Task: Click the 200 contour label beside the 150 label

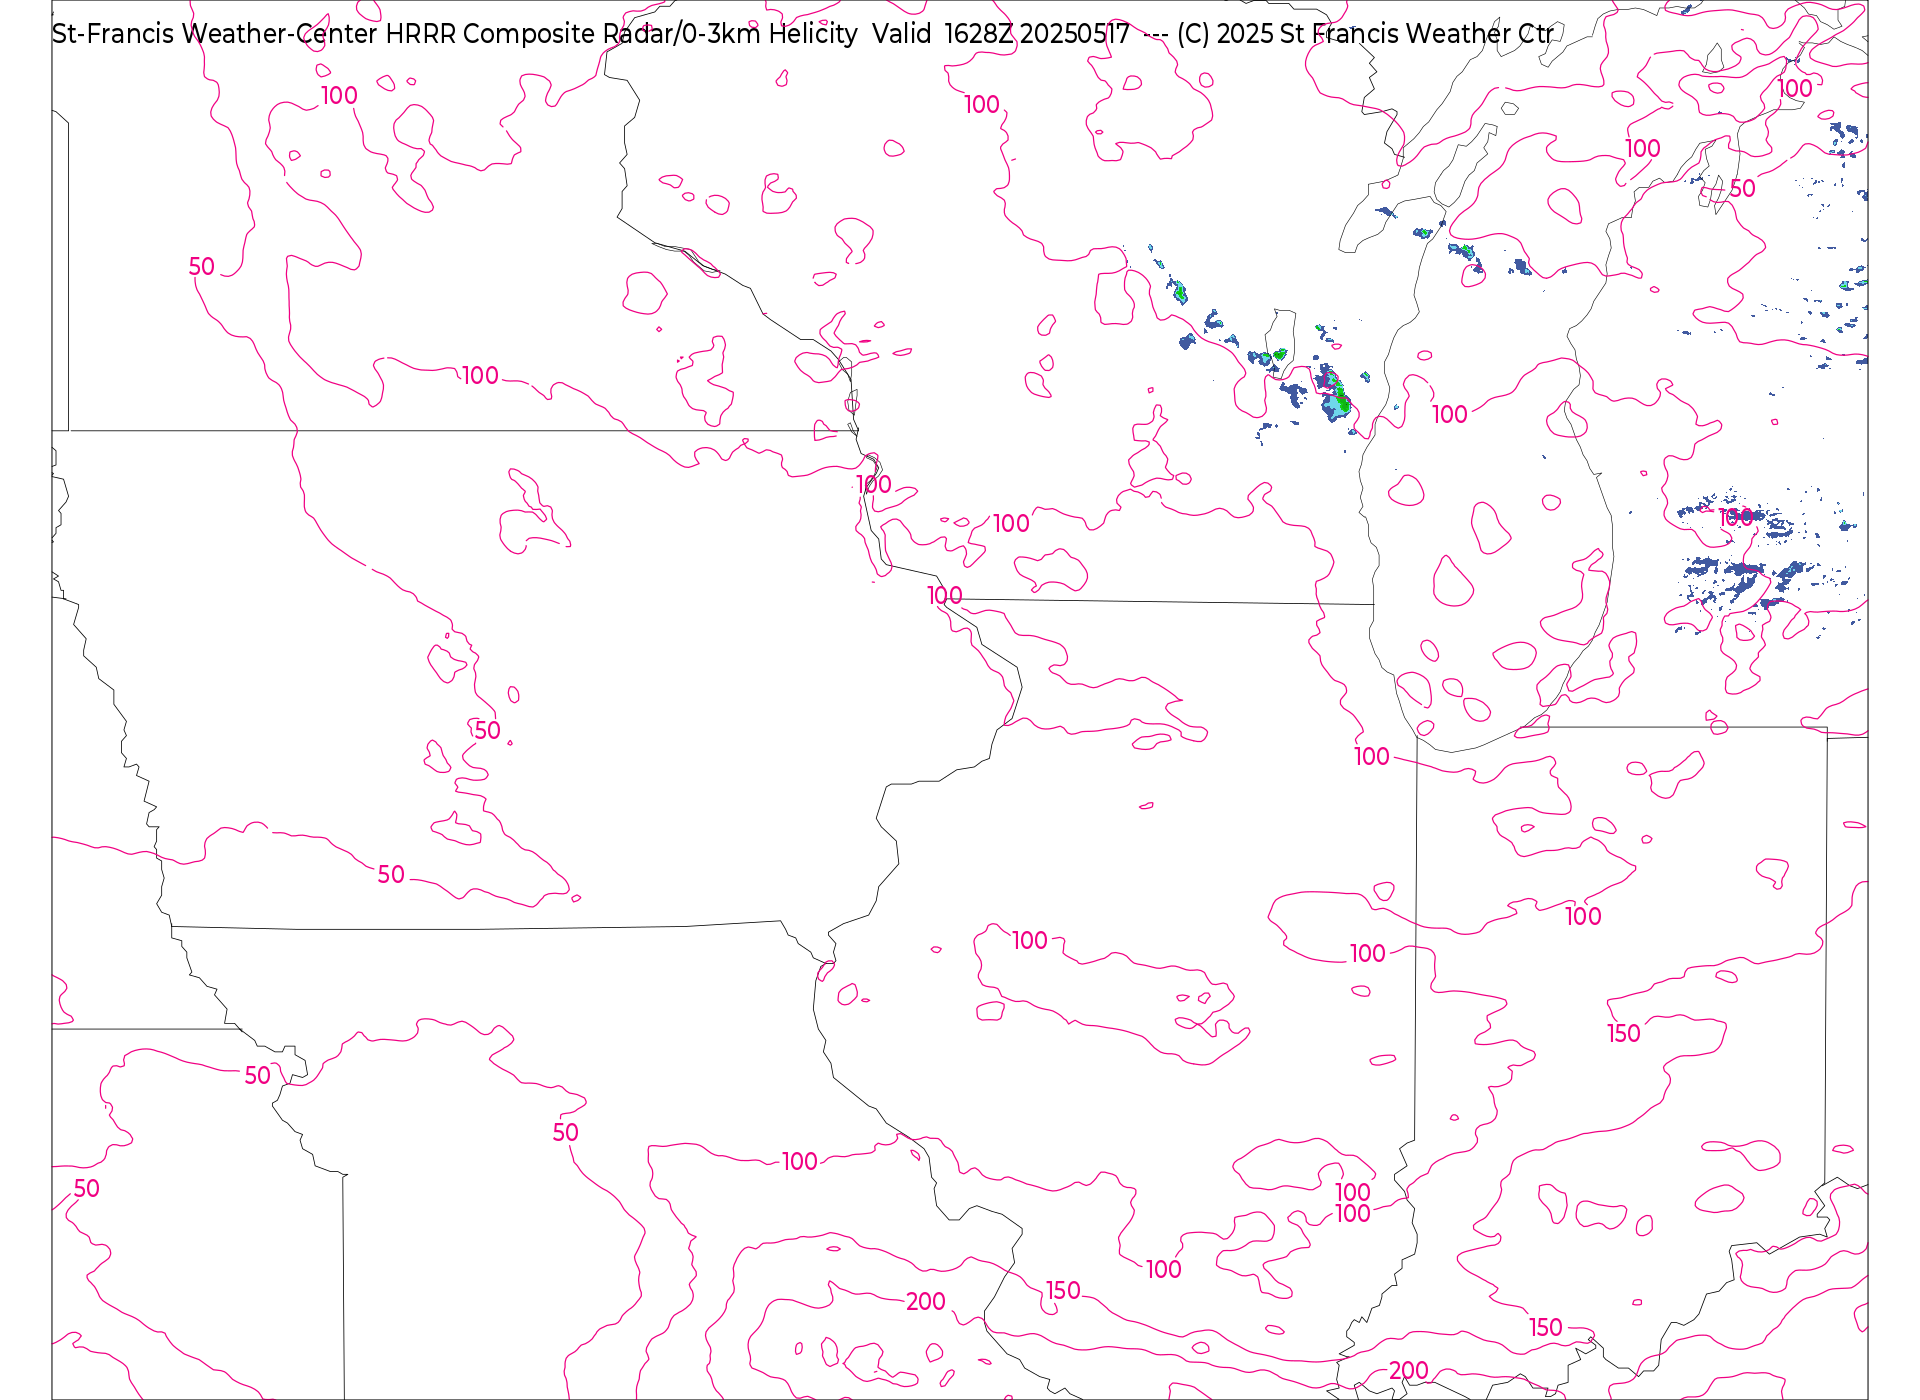Action: [x=926, y=1301]
